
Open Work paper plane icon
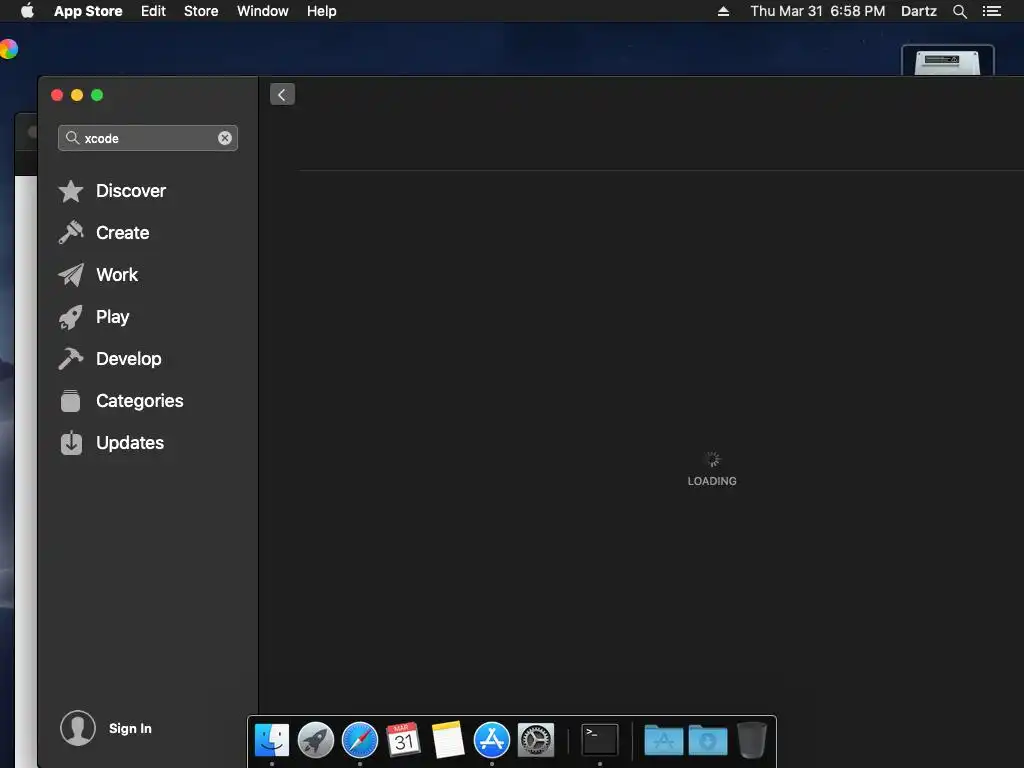[71, 275]
